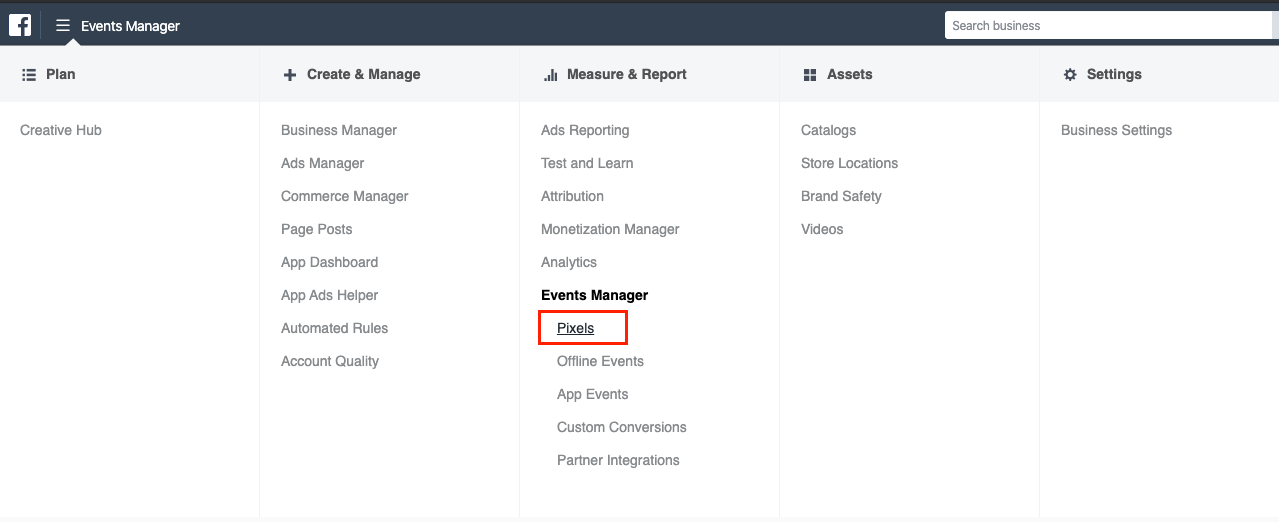Open Offline Events link

(600, 361)
